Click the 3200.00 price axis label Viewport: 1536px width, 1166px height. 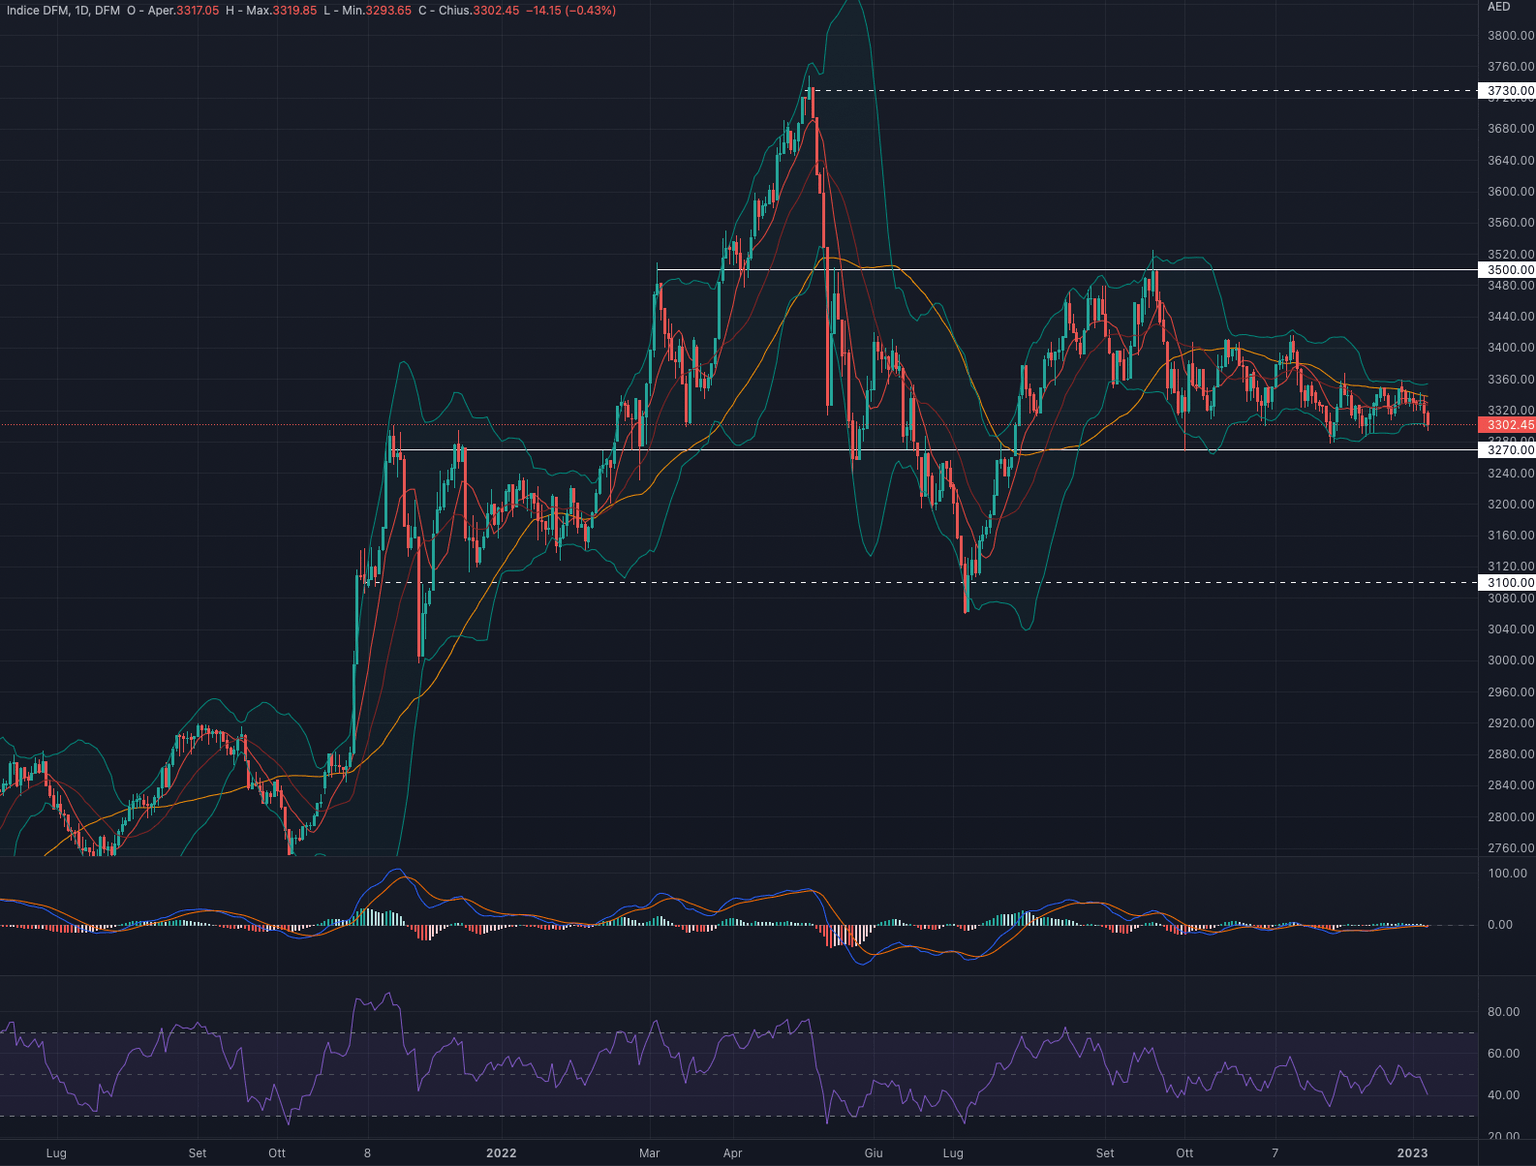tap(1510, 504)
